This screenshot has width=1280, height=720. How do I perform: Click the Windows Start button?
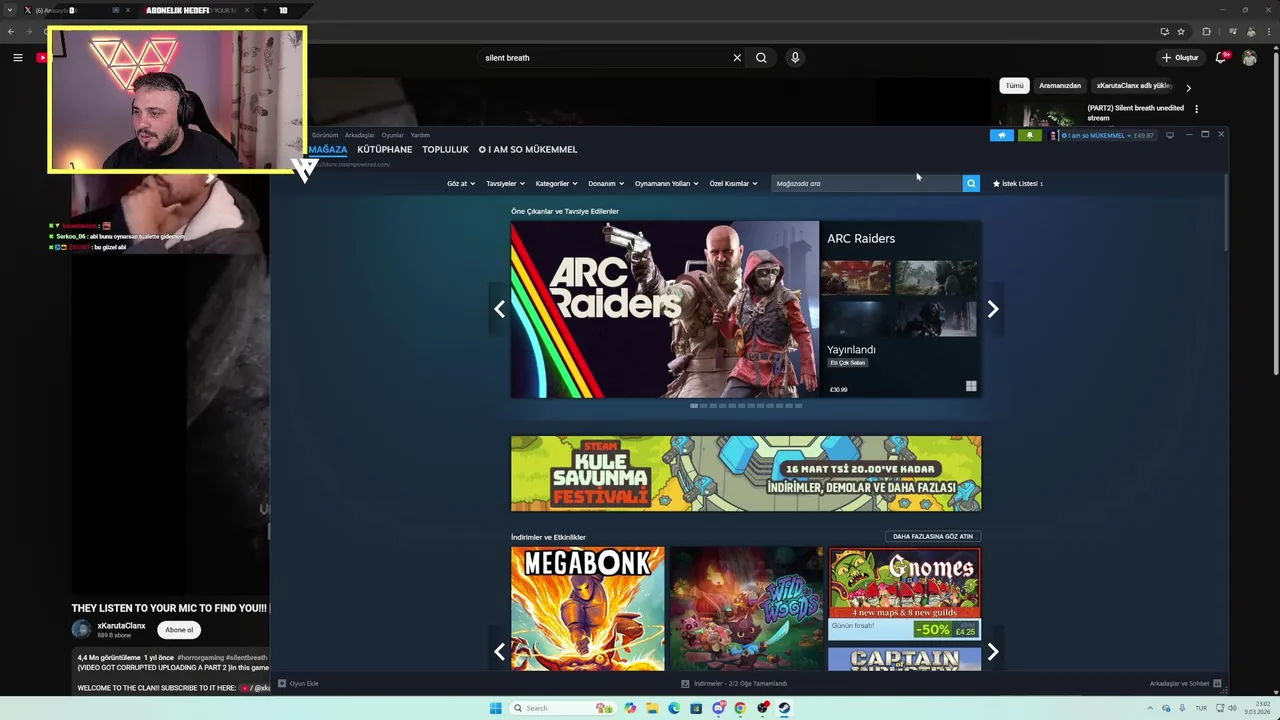tap(495, 708)
